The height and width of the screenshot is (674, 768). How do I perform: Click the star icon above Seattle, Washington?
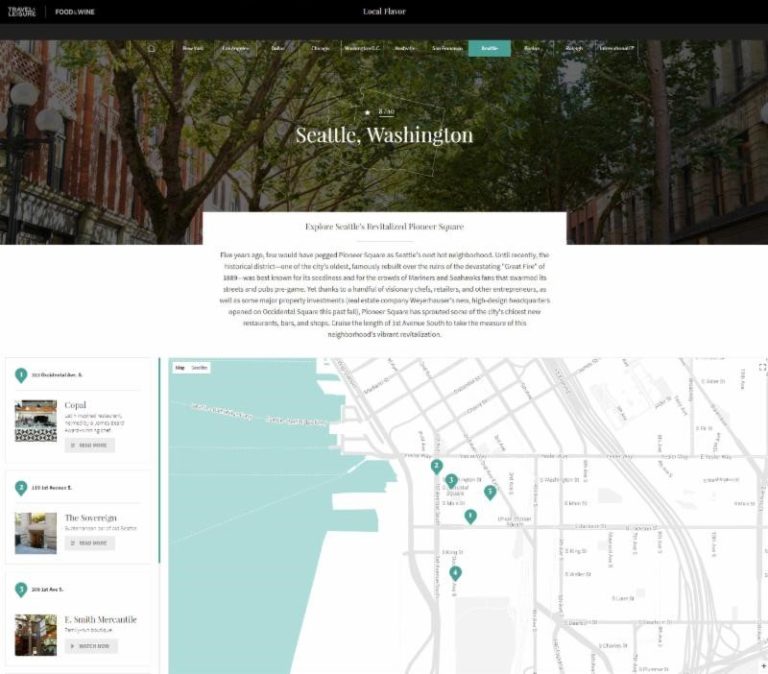[x=367, y=112]
